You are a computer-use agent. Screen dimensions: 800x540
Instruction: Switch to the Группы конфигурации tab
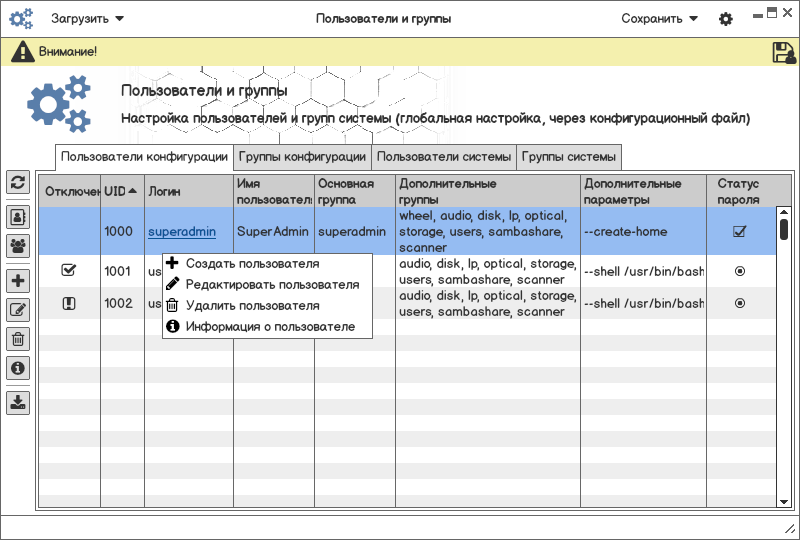pos(302,157)
